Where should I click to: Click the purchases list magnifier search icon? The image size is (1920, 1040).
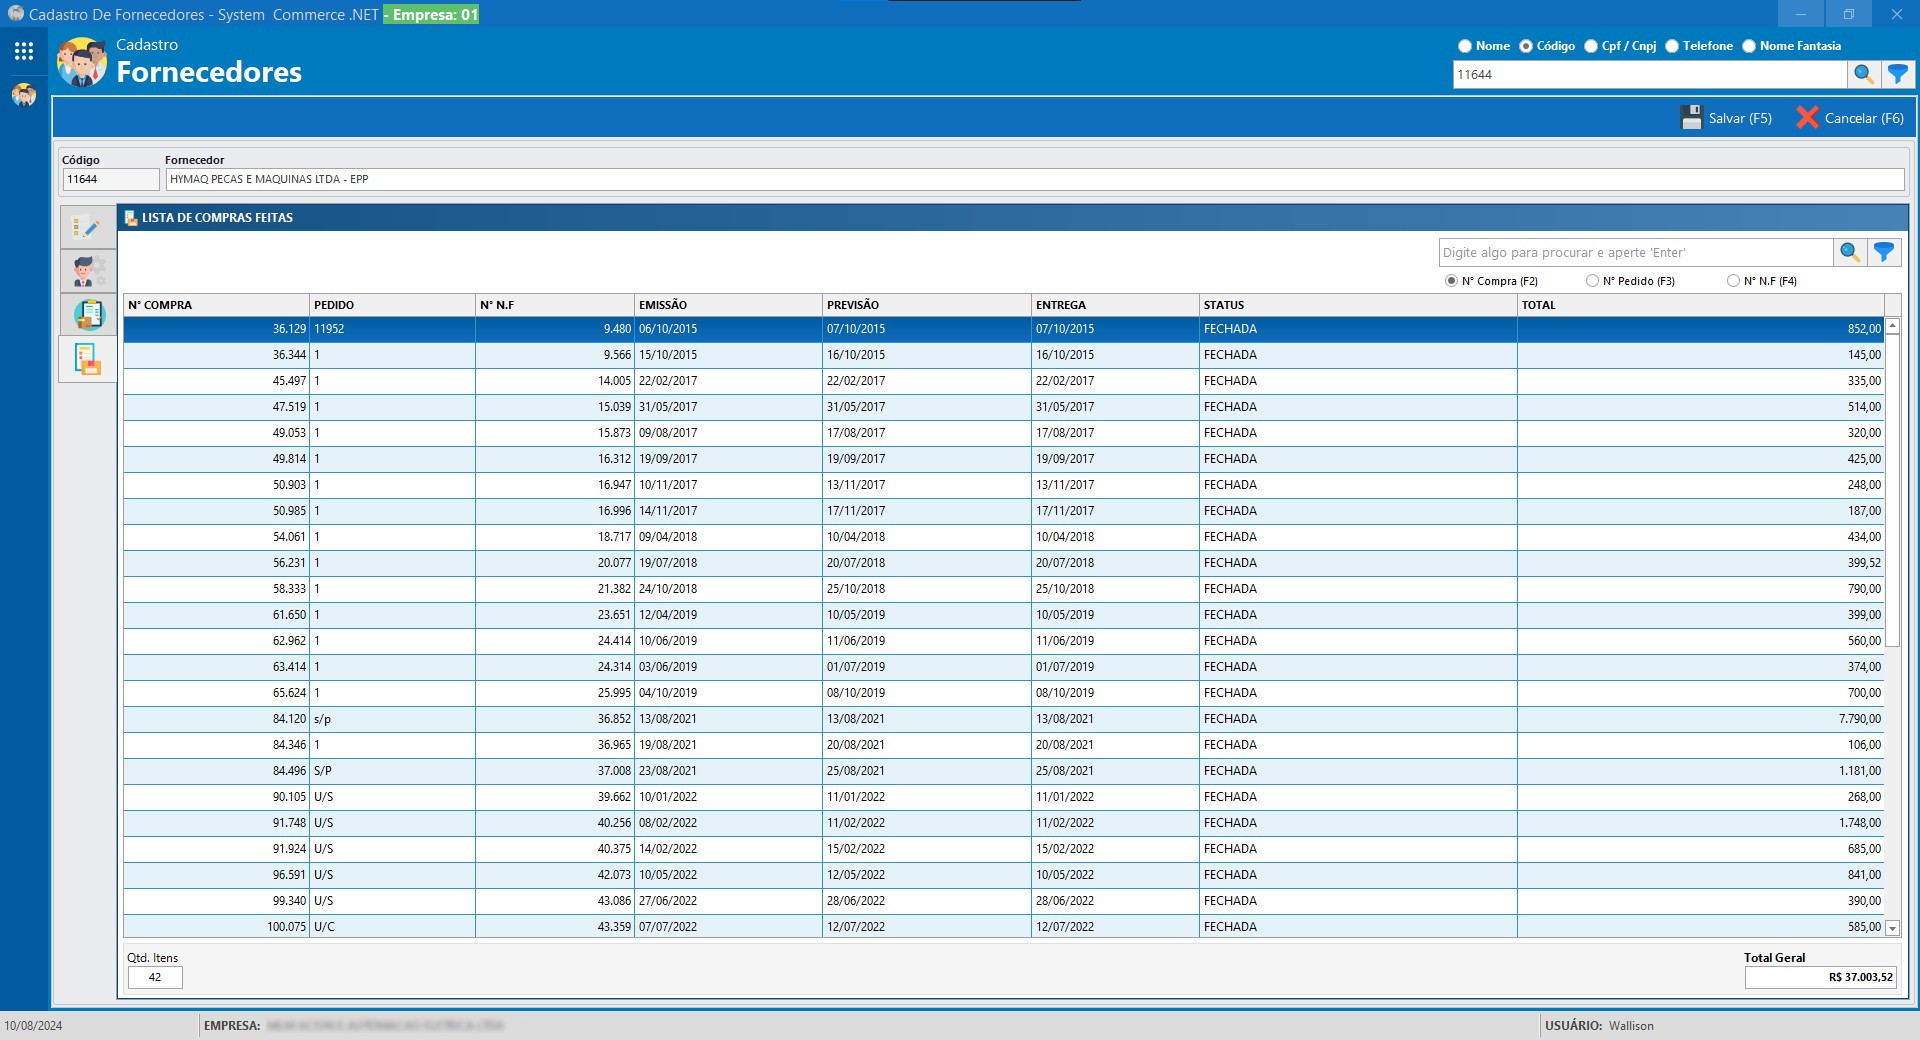click(1849, 252)
